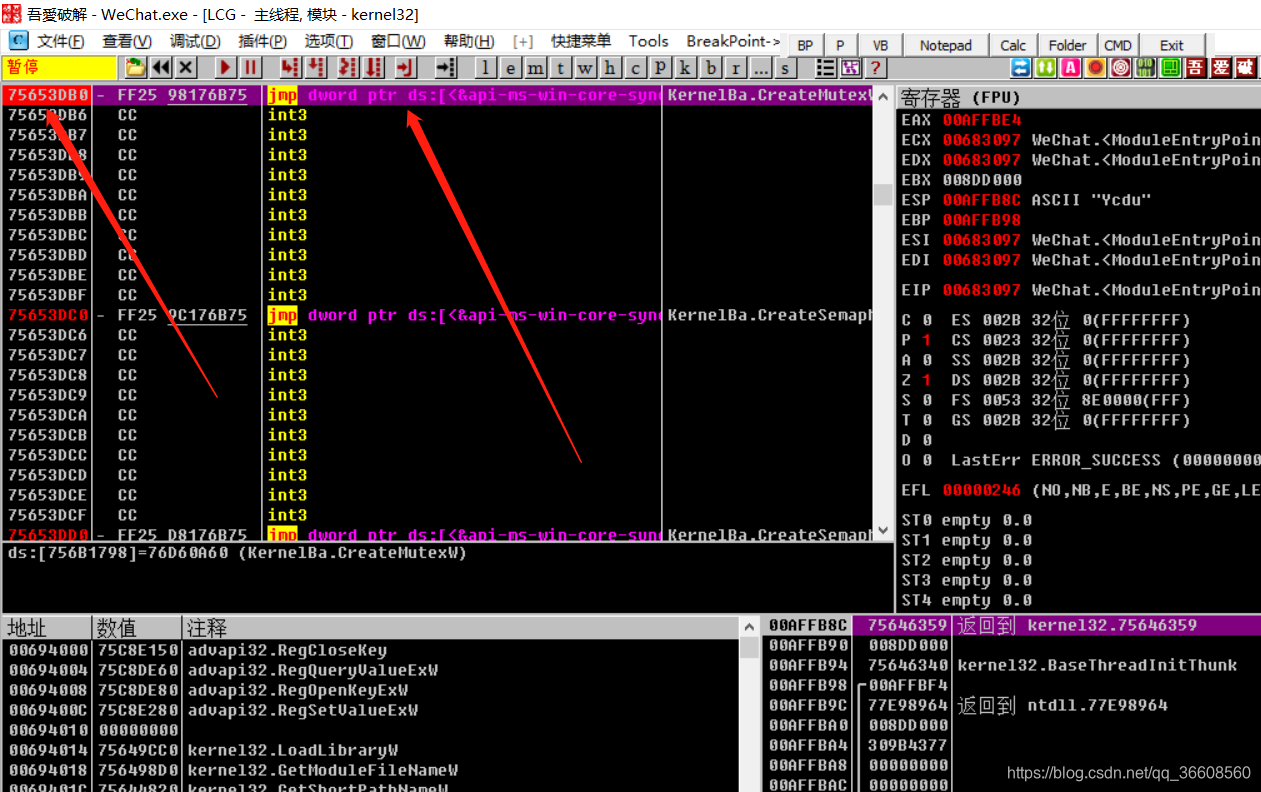Restart program with the rewind icon
The width and height of the screenshot is (1261, 792).
click(x=160, y=68)
